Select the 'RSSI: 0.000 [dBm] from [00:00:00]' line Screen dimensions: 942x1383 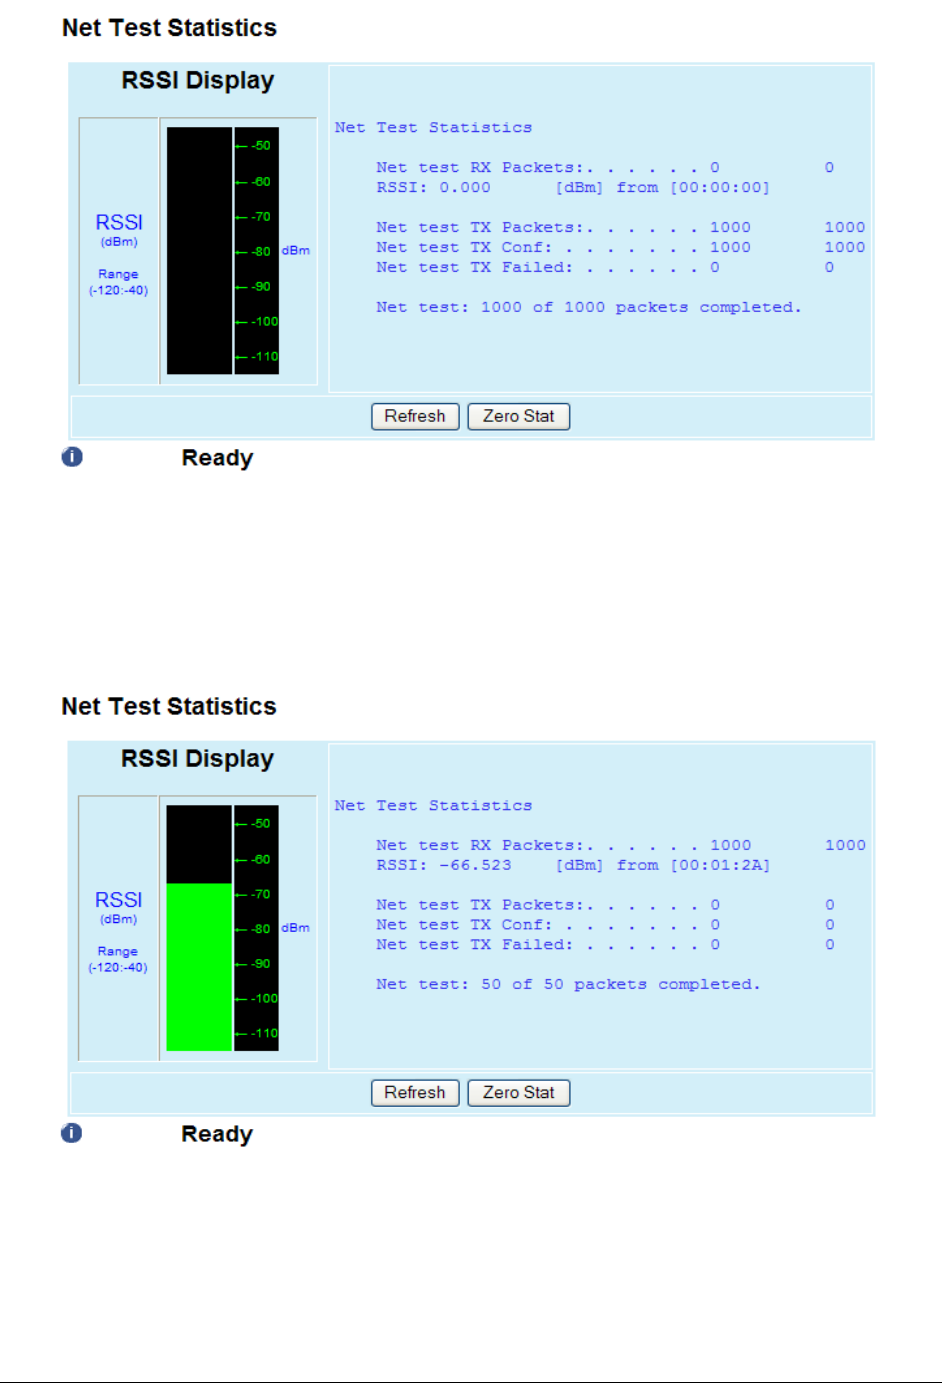573,187
